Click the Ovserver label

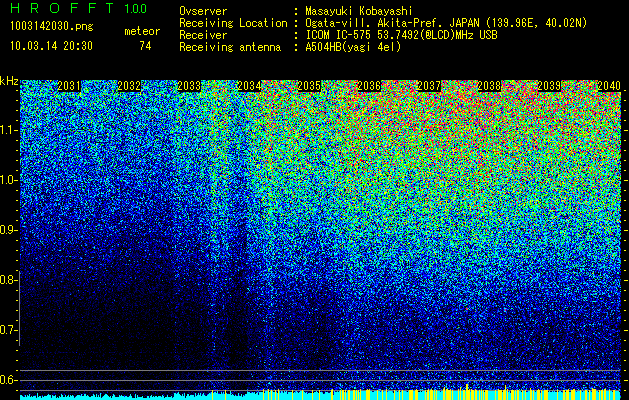click(x=203, y=11)
